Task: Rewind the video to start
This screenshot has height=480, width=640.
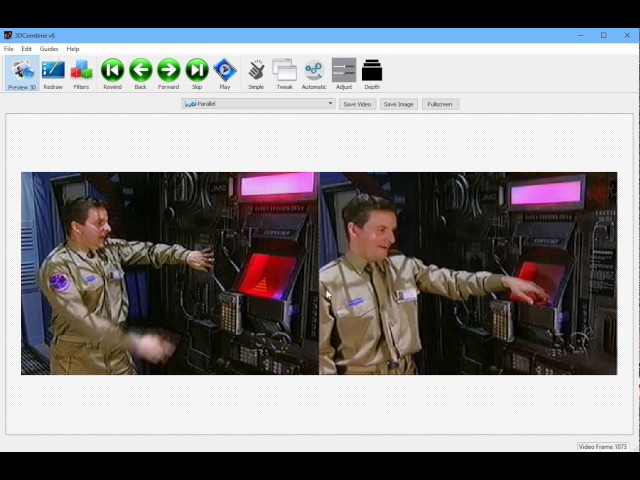Action: coord(112,74)
